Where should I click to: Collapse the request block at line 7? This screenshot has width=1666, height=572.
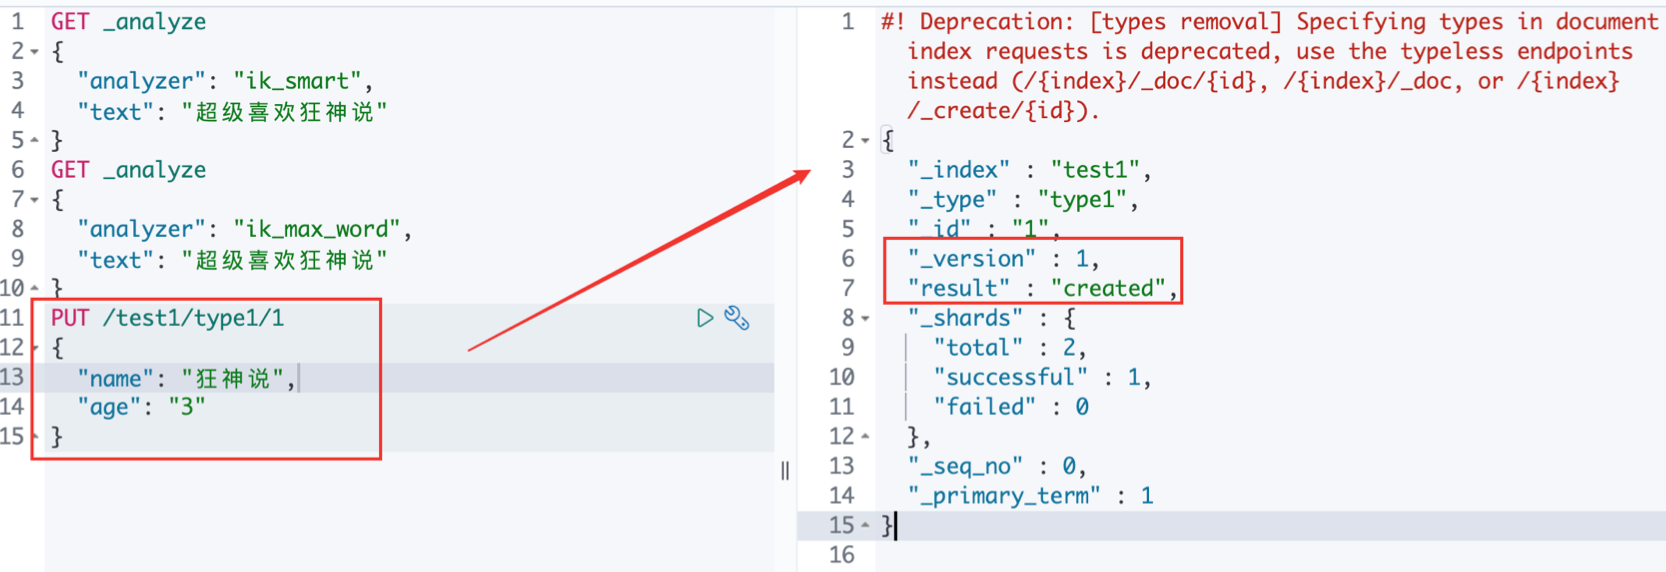pos(34,200)
